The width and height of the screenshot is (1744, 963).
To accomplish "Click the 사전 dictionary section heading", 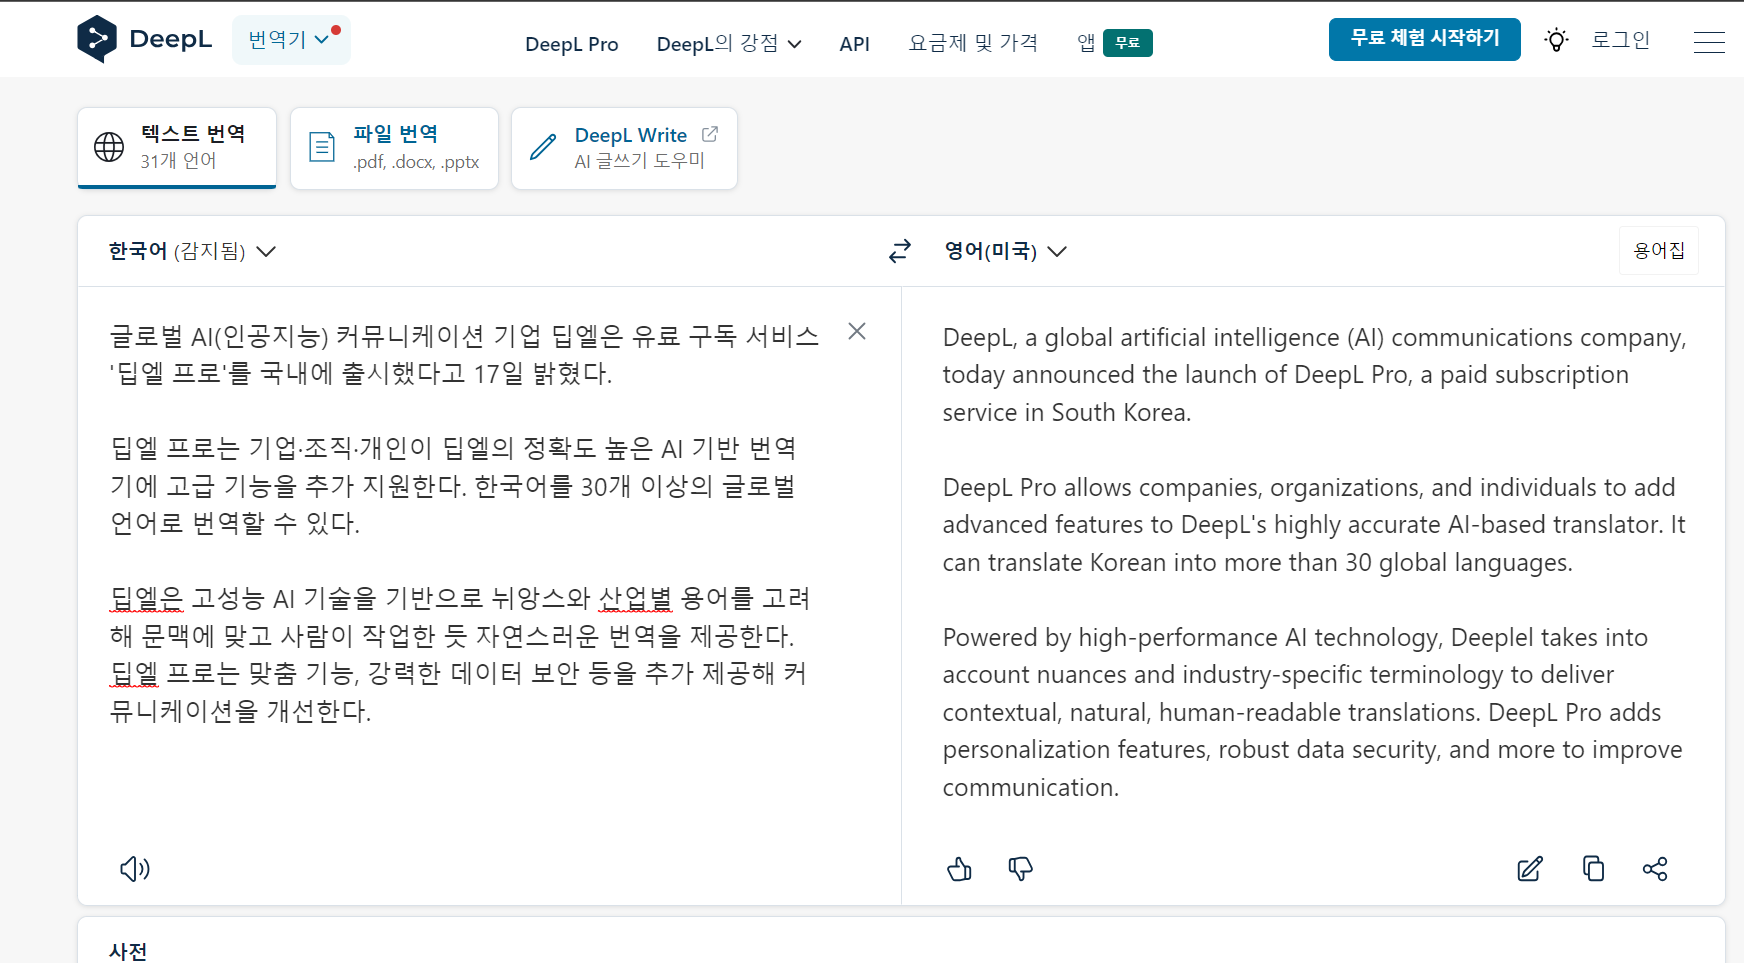I will (128, 951).
